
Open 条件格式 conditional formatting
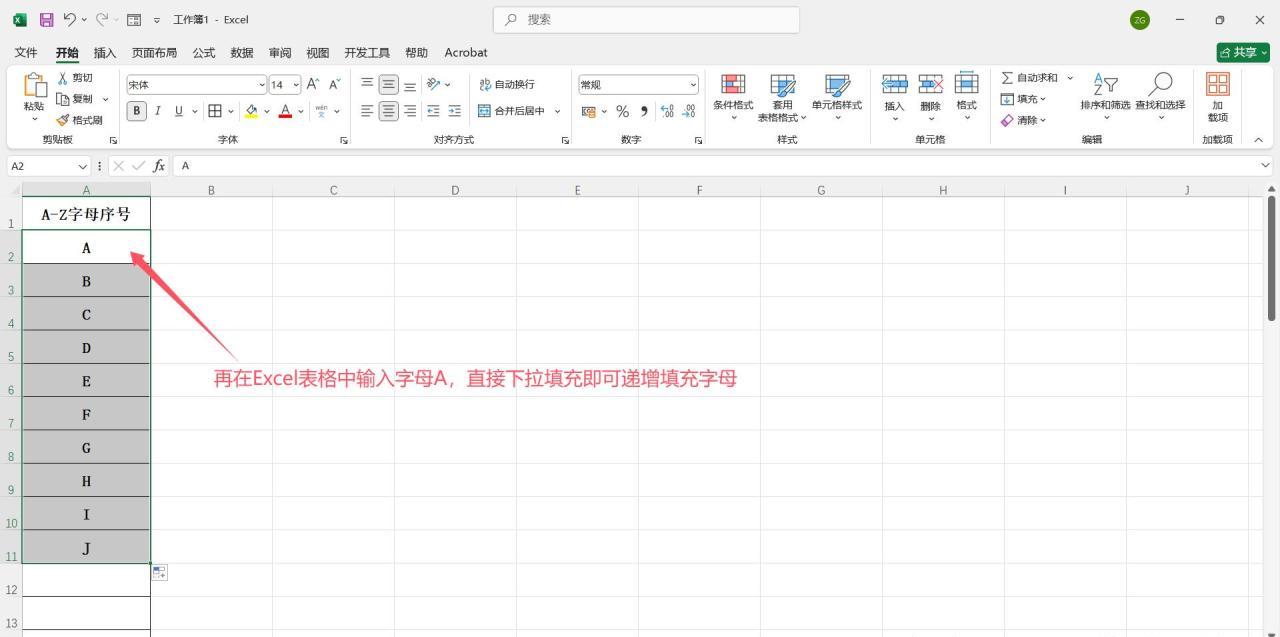[733, 97]
